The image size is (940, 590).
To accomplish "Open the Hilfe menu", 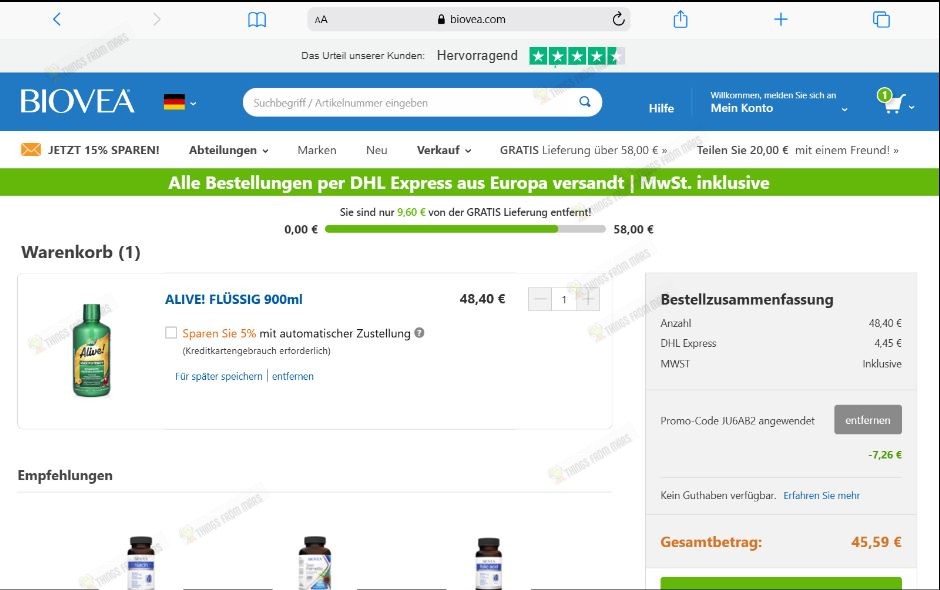I will pos(661,108).
